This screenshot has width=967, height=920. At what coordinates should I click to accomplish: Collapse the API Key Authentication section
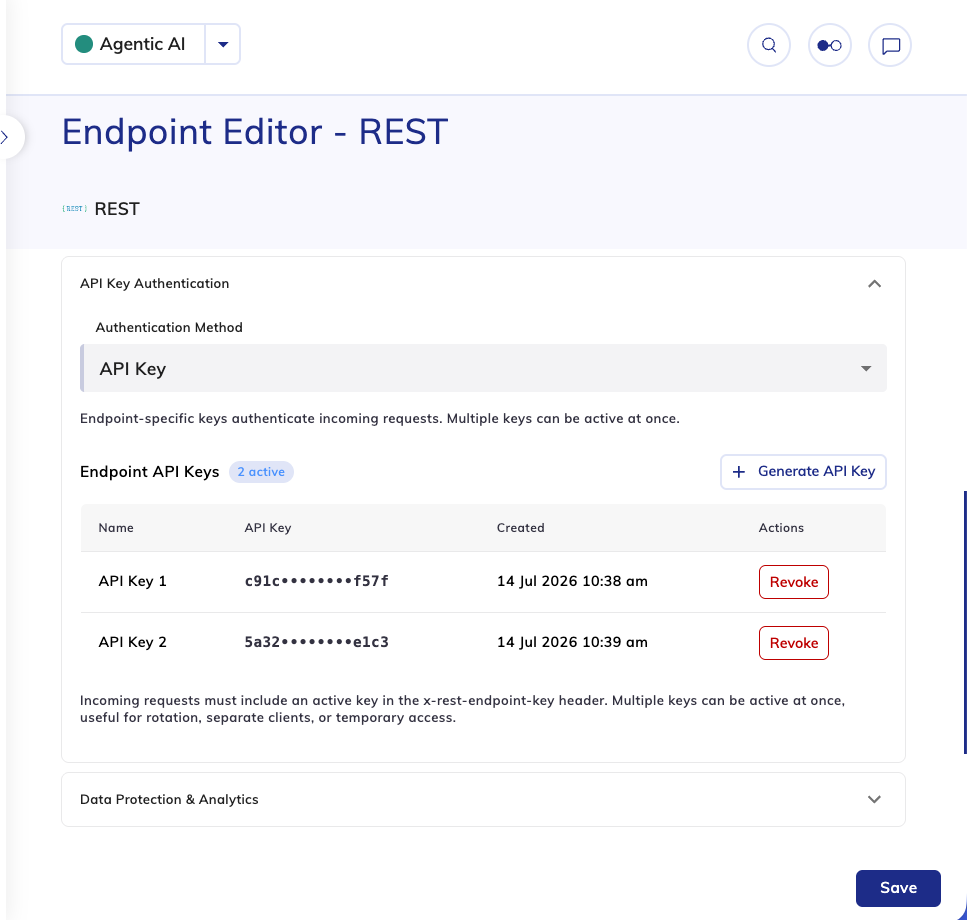pos(874,284)
